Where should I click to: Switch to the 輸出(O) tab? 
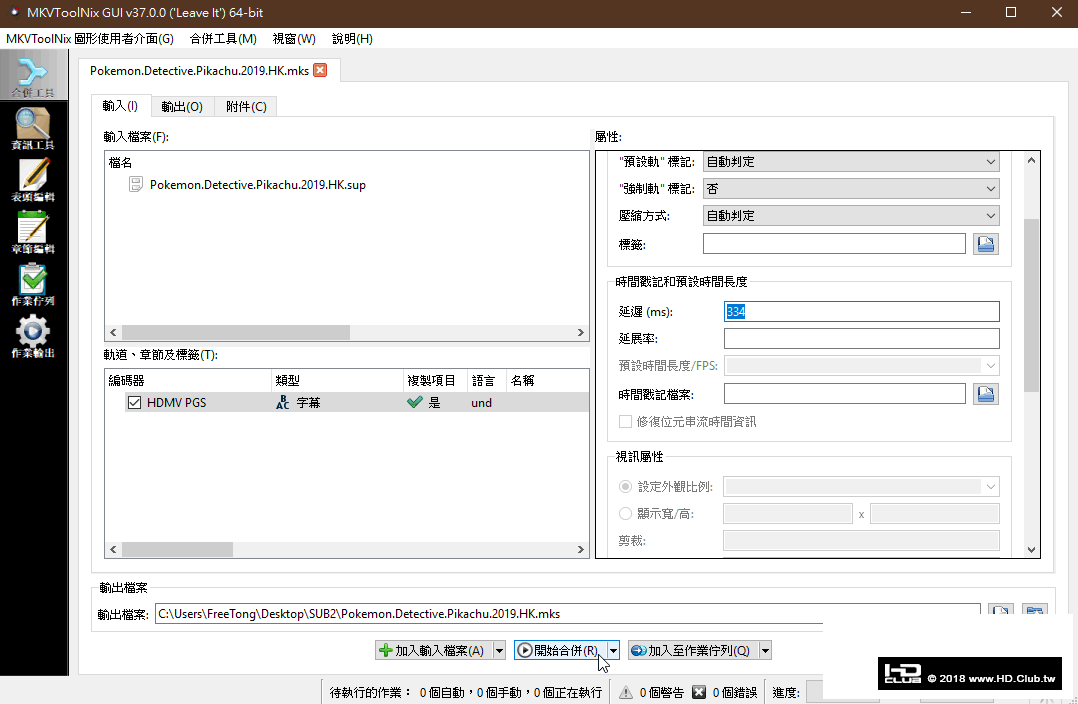182,107
